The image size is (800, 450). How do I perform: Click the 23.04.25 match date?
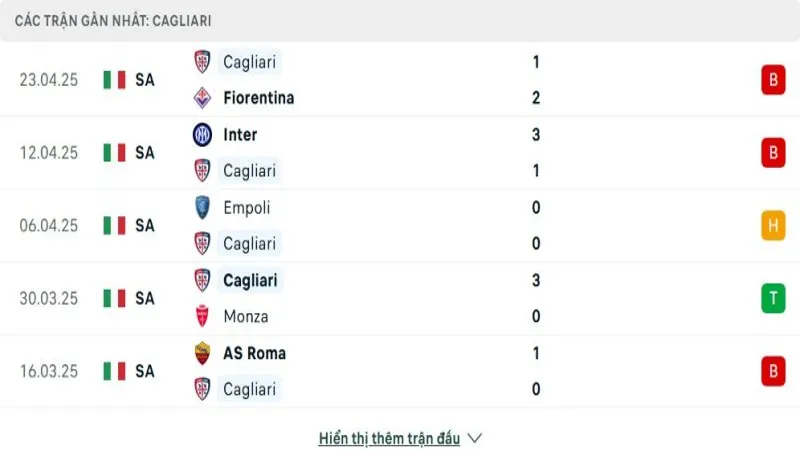pyautogui.click(x=48, y=80)
